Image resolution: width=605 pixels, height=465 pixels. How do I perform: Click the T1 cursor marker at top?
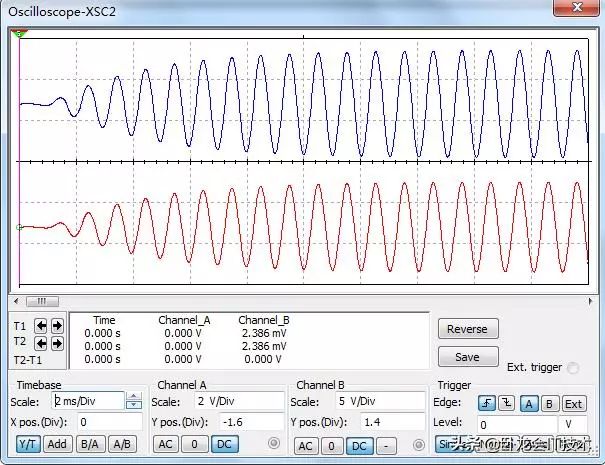click(x=19, y=34)
